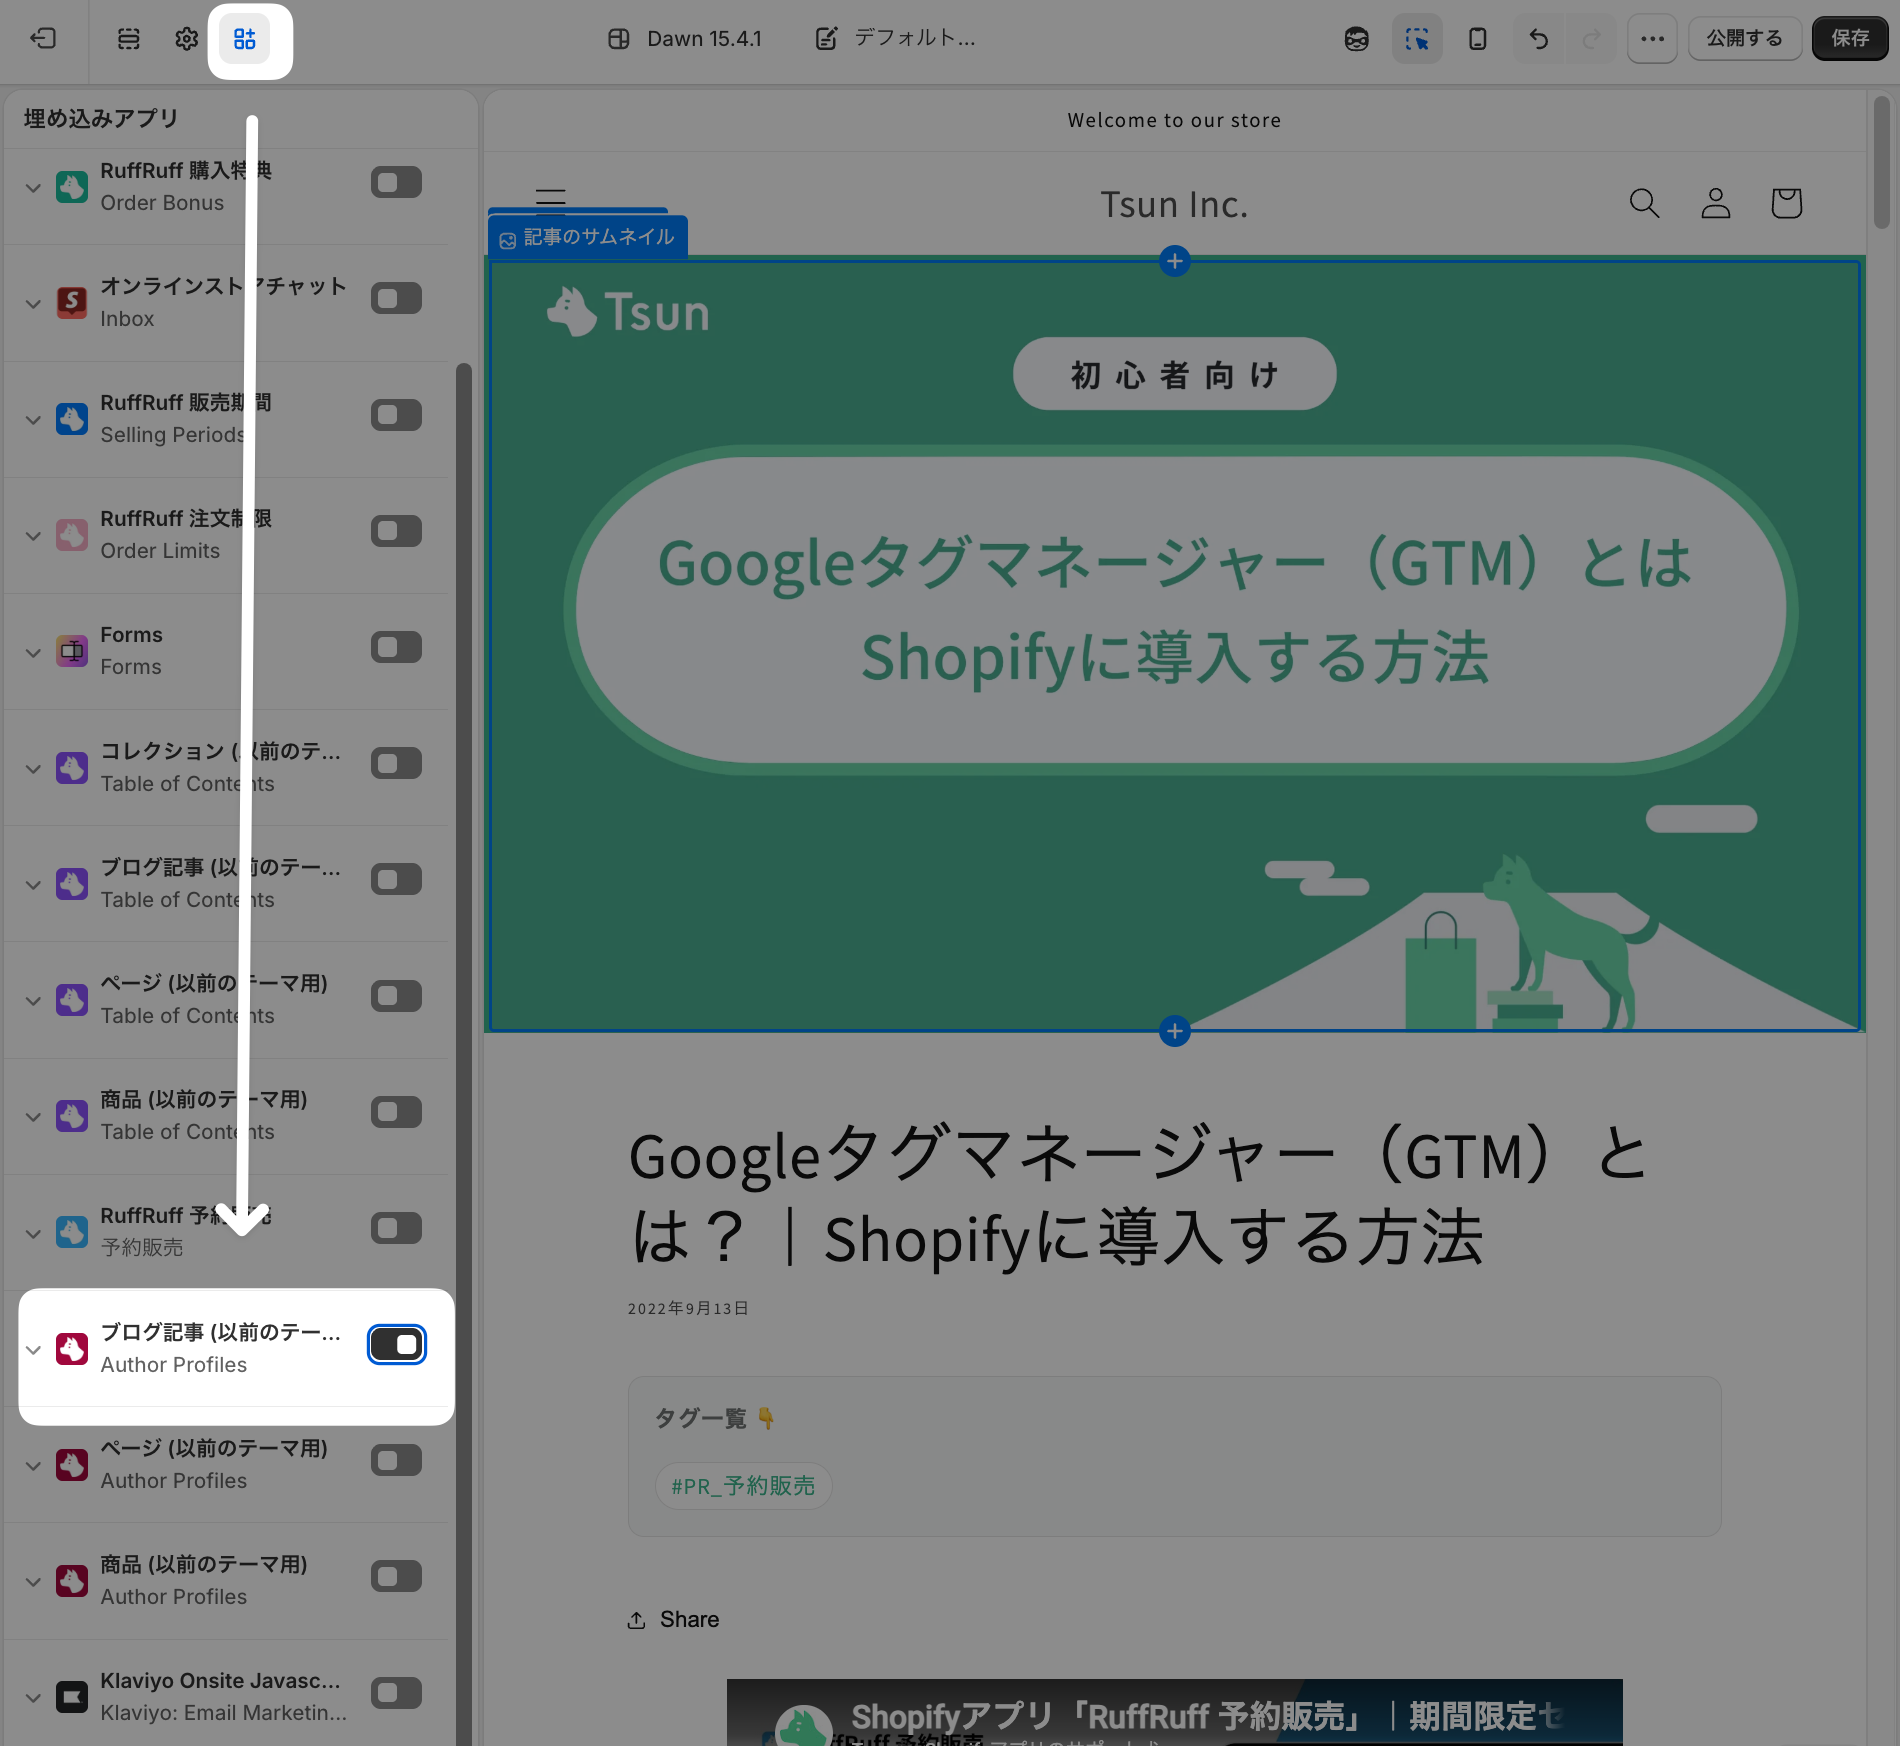Click the 埋め込みアプリ panel heading
Viewport: 1900px width, 1746px height.
tap(101, 119)
